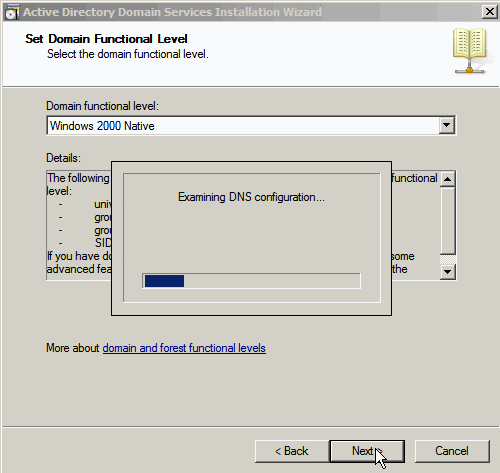The height and width of the screenshot is (473, 500).
Task: Click the Details scrollbar down arrow
Action: (x=448, y=272)
